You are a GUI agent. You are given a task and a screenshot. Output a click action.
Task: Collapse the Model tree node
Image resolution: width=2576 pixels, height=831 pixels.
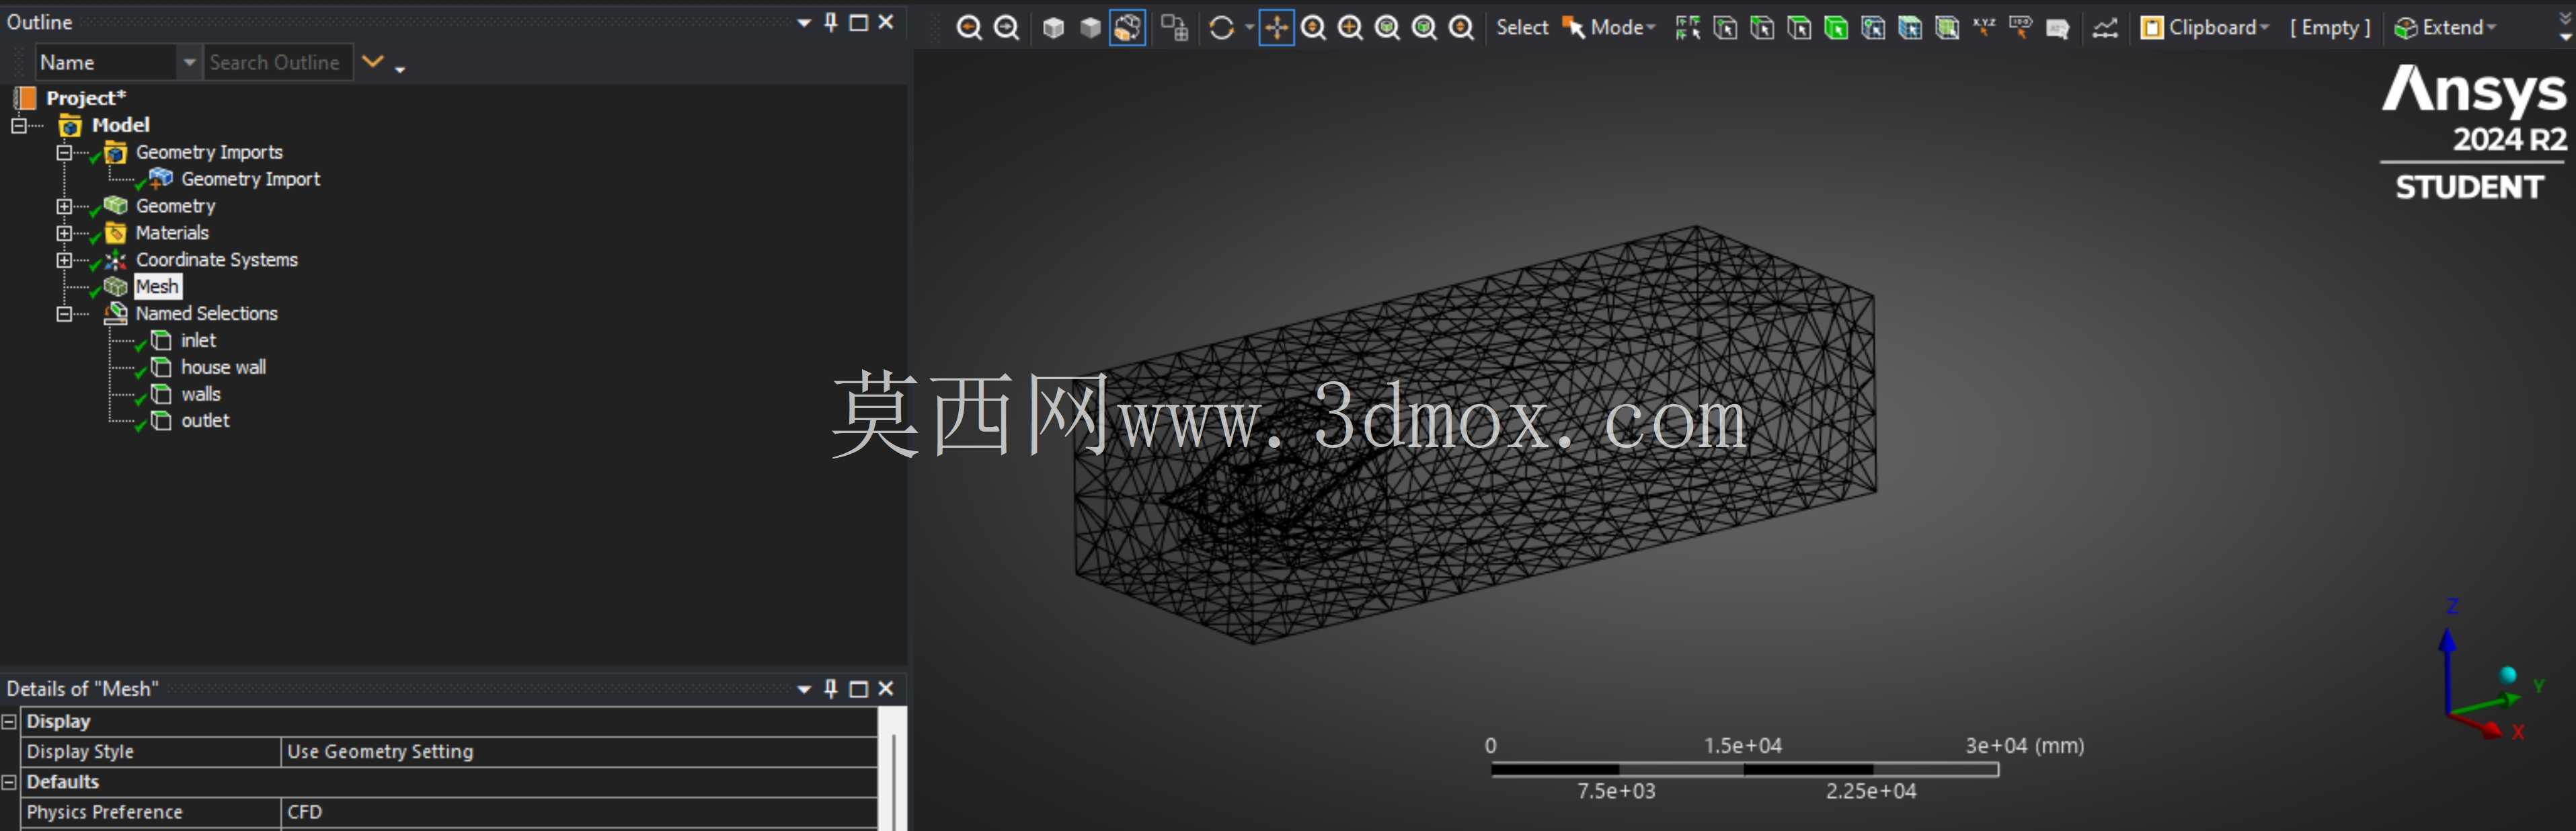click(18, 126)
